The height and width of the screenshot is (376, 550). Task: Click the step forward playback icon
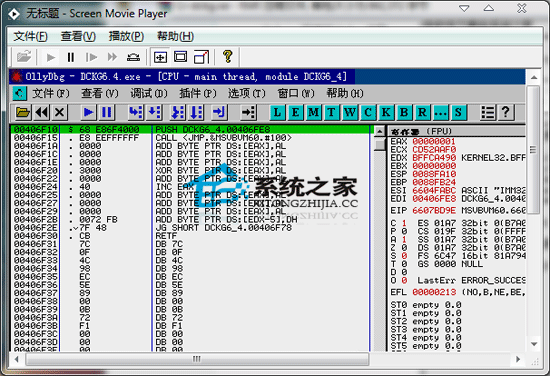pyautogui.click(x=91, y=57)
